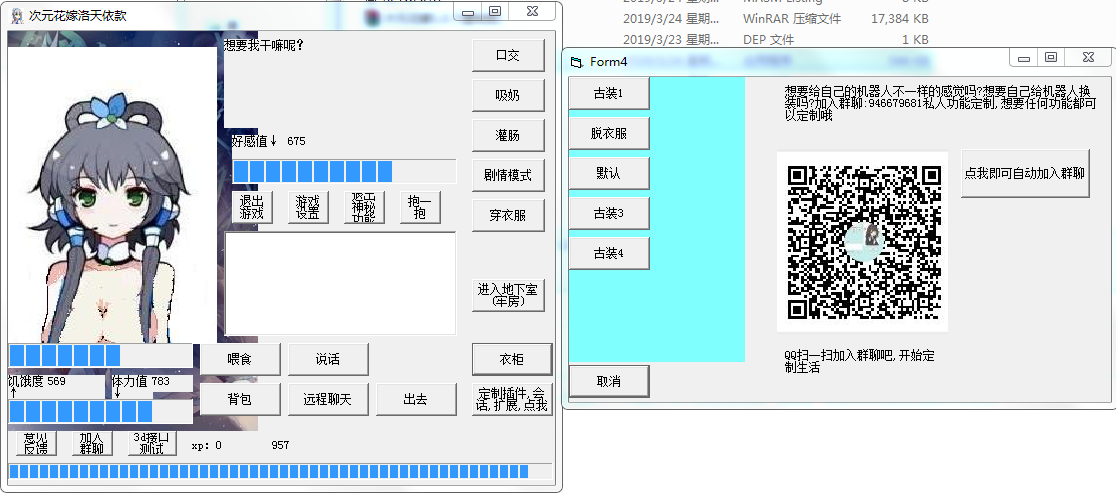The width and height of the screenshot is (1116, 495).
Task: Choose the 古装4 outfit option
Action: click(609, 253)
